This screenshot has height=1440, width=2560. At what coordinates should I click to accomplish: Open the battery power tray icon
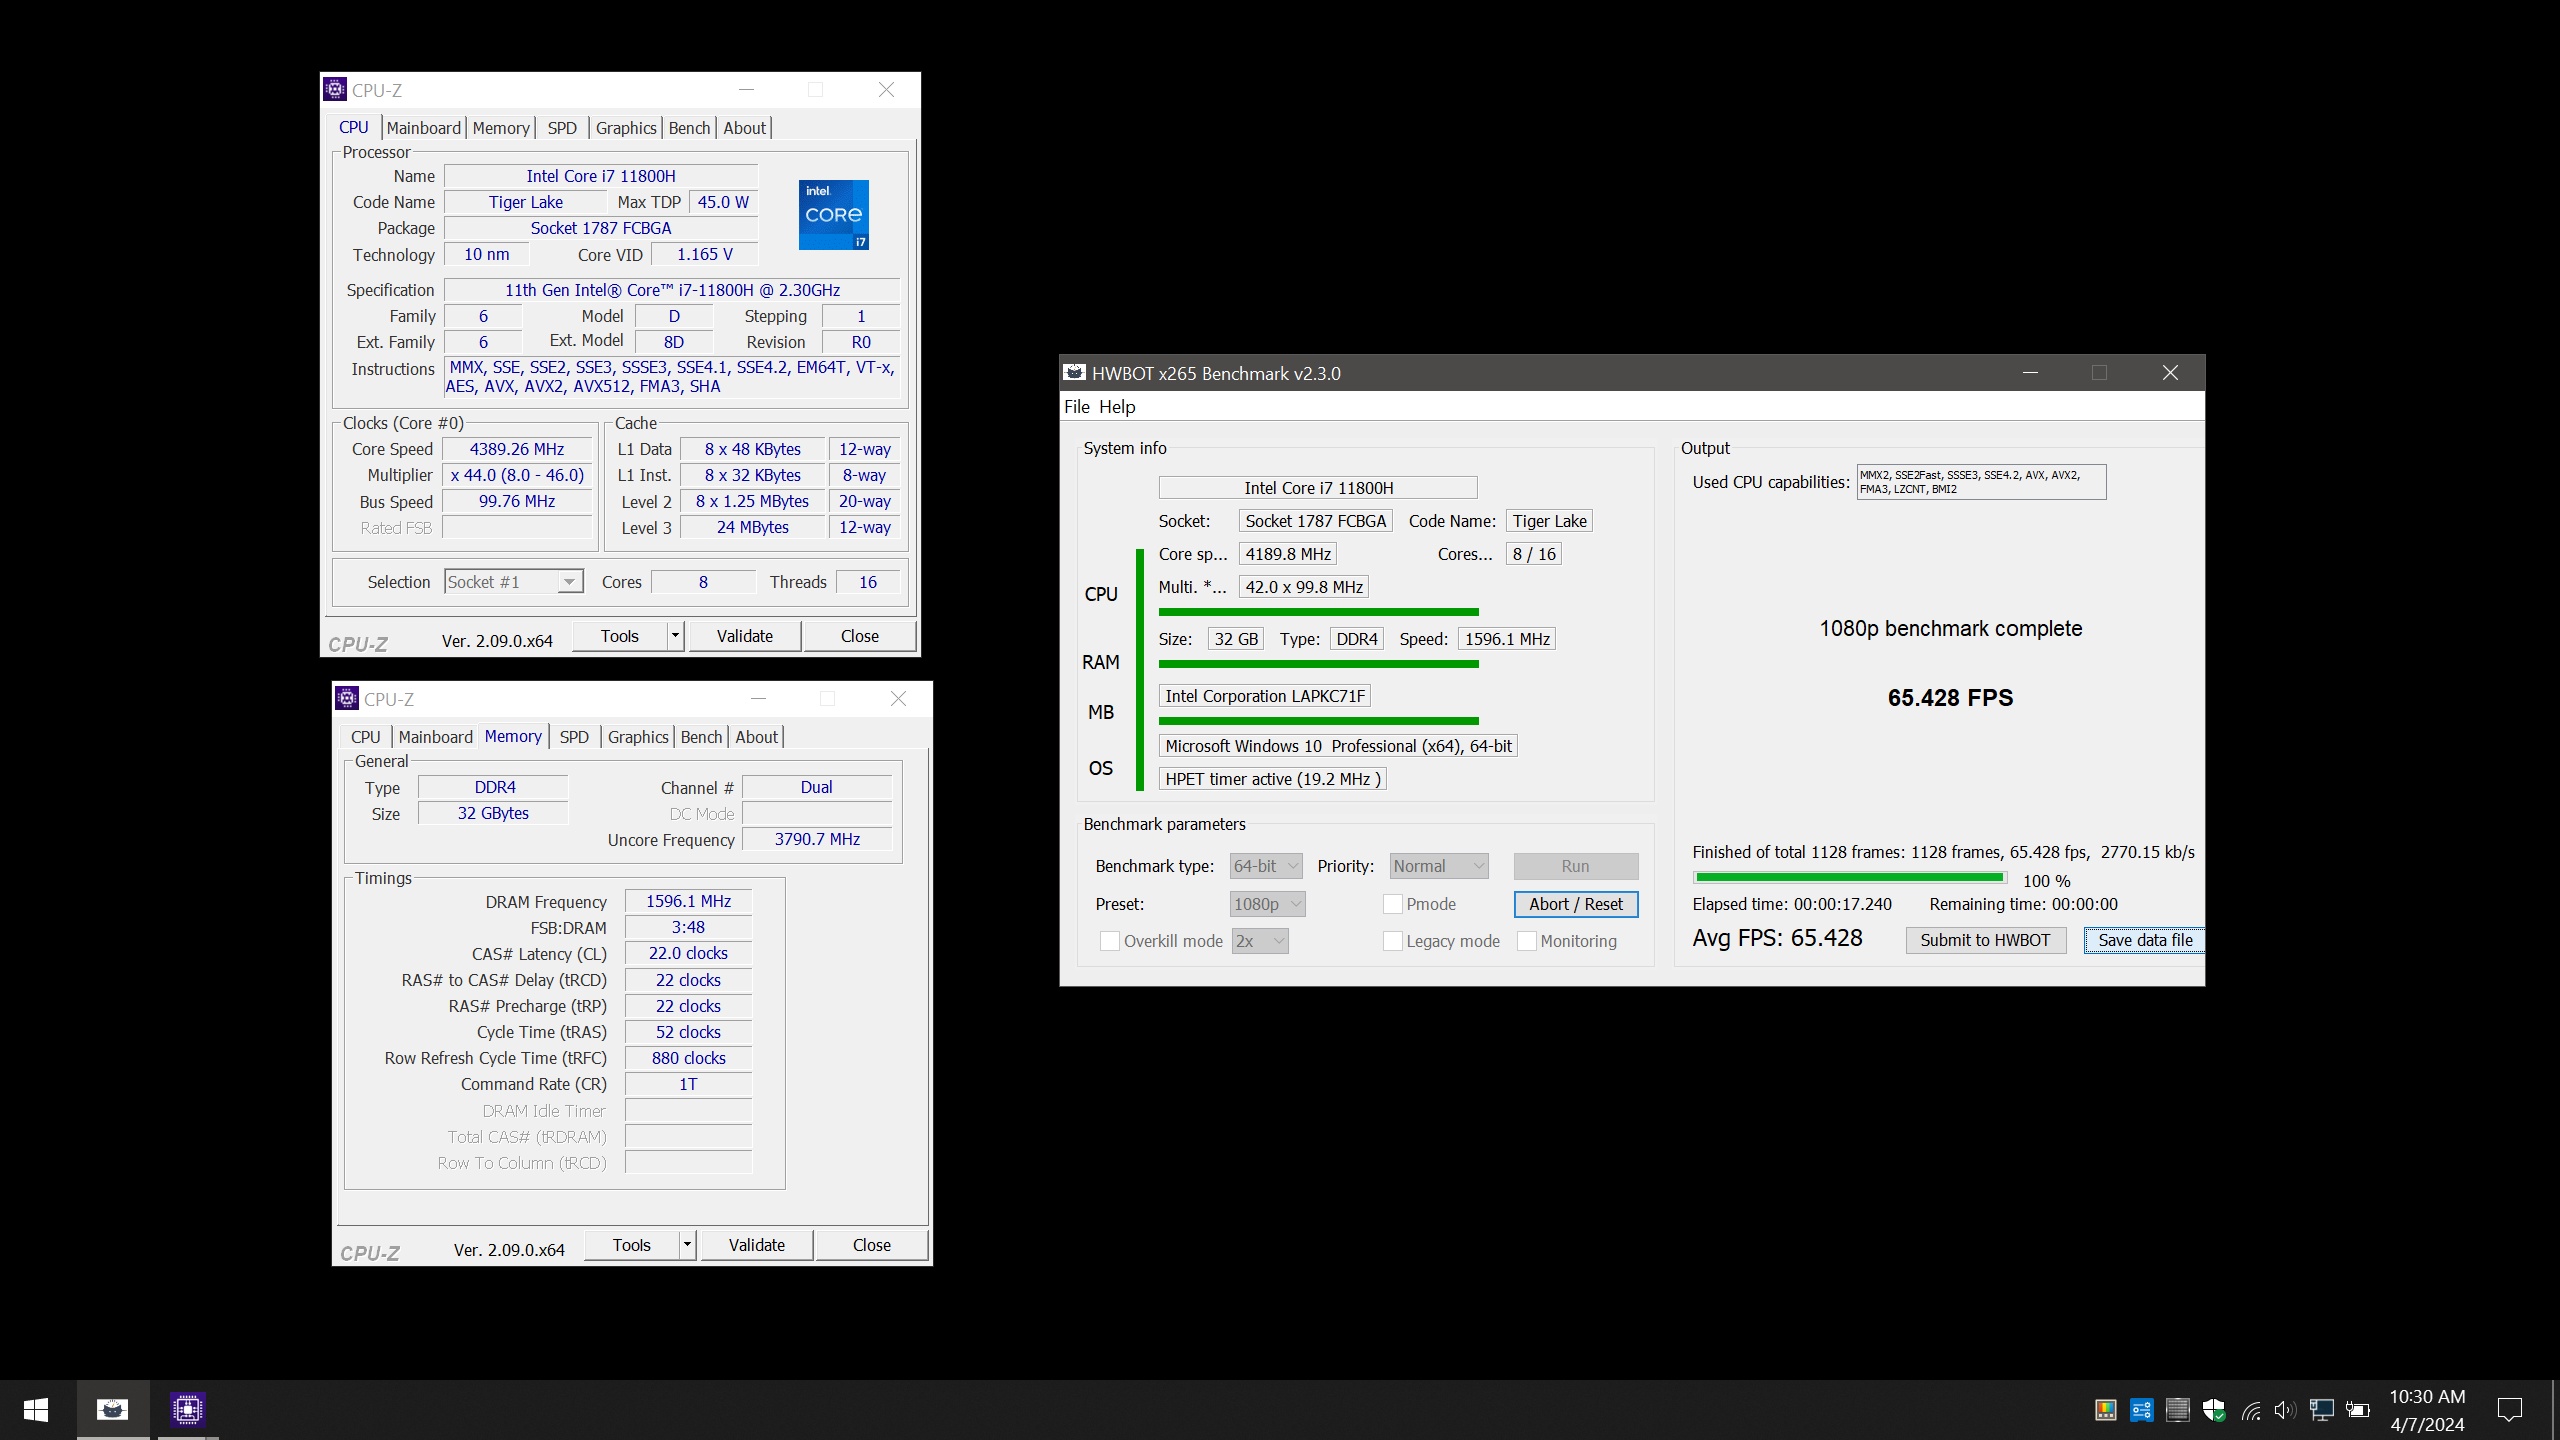click(x=2358, y=1410)
